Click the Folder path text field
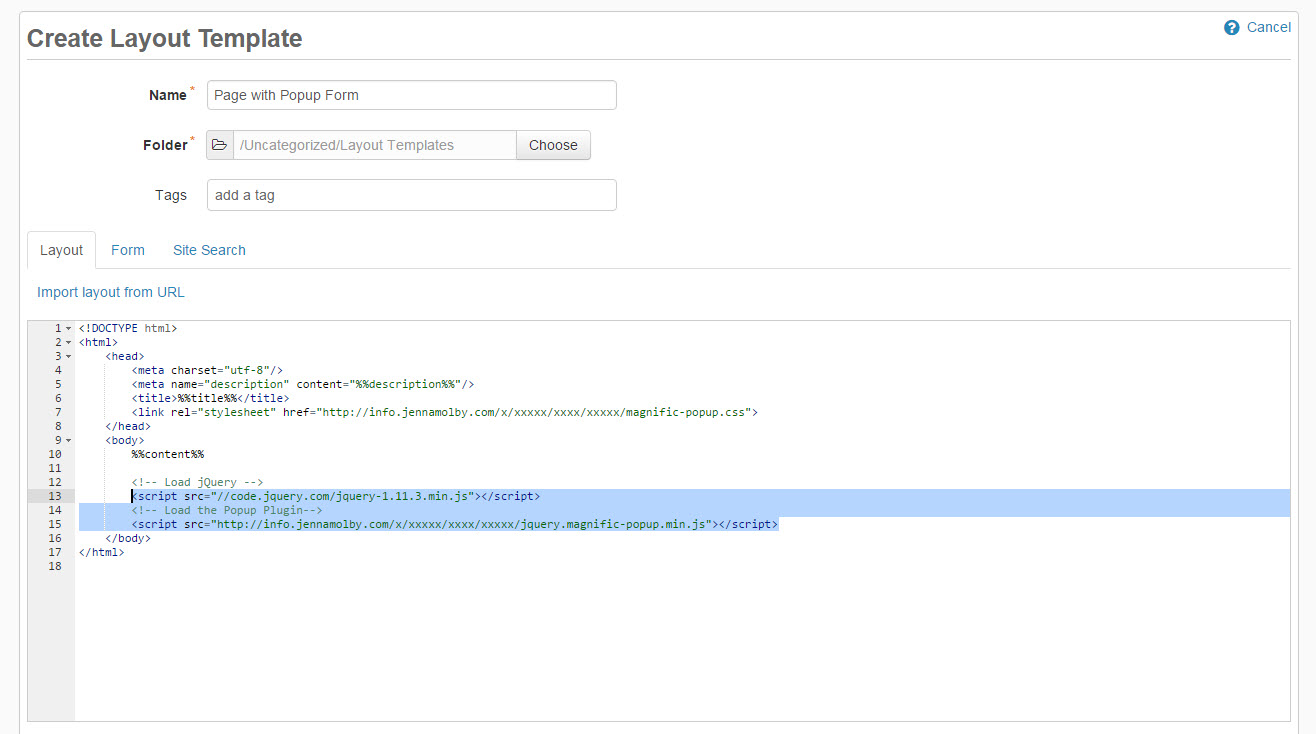The height and width of the screenshot is (734, 1316). (375, 145)
